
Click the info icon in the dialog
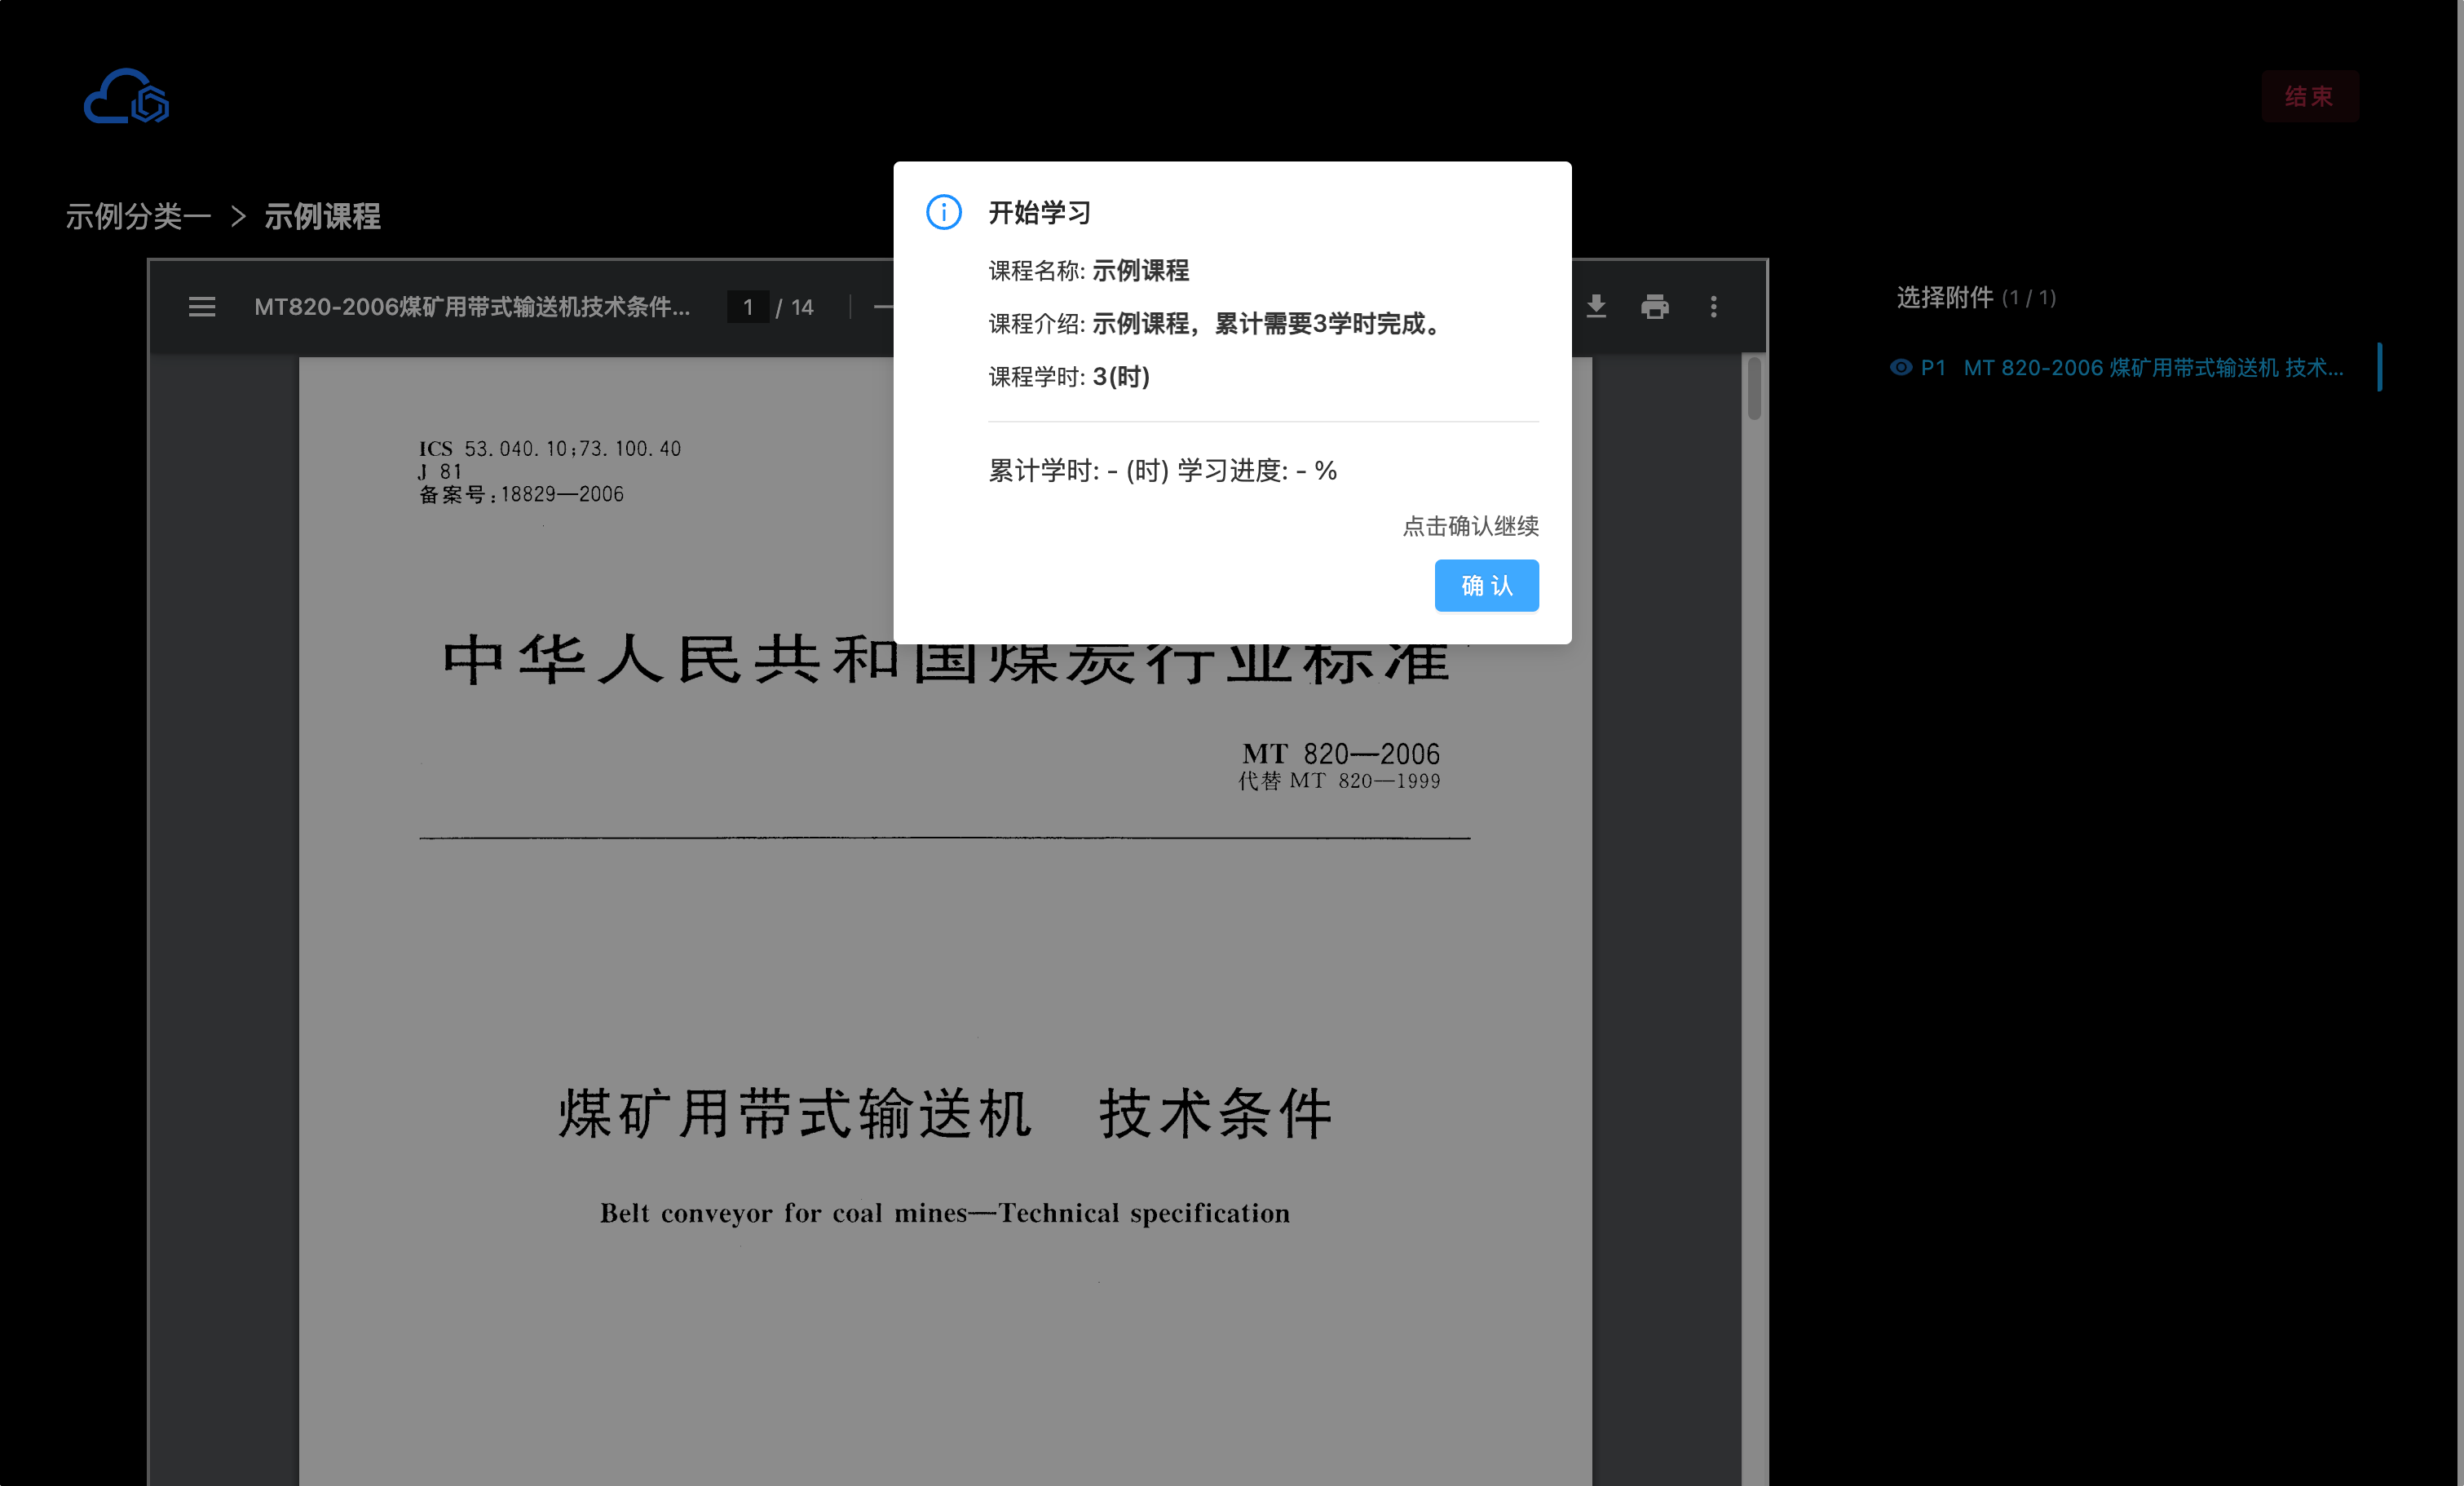point(943,212)
